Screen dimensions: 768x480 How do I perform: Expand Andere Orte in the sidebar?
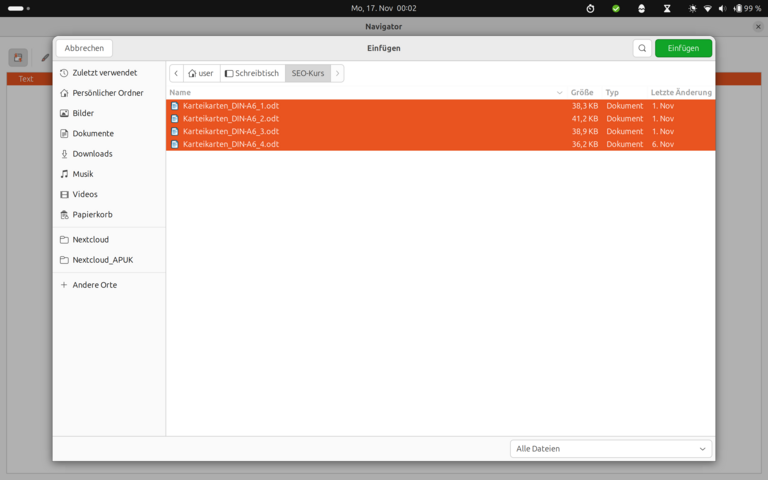[94, 285]
